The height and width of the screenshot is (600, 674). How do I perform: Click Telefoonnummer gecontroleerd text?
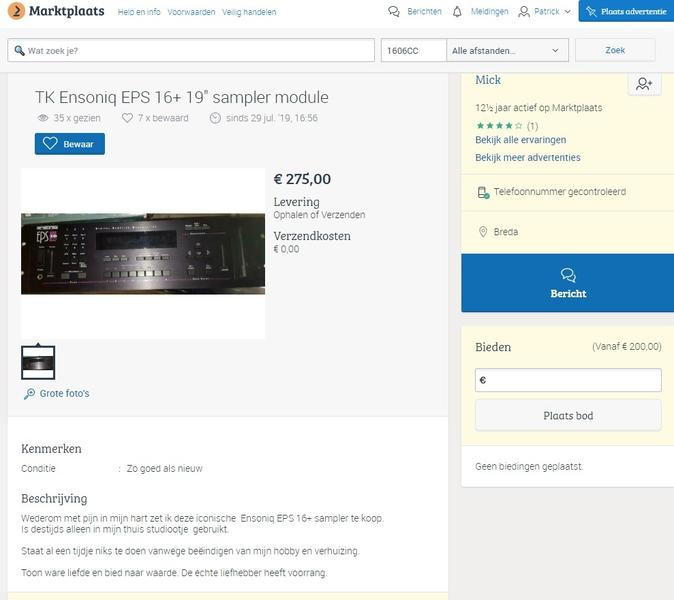pos(560,192)
